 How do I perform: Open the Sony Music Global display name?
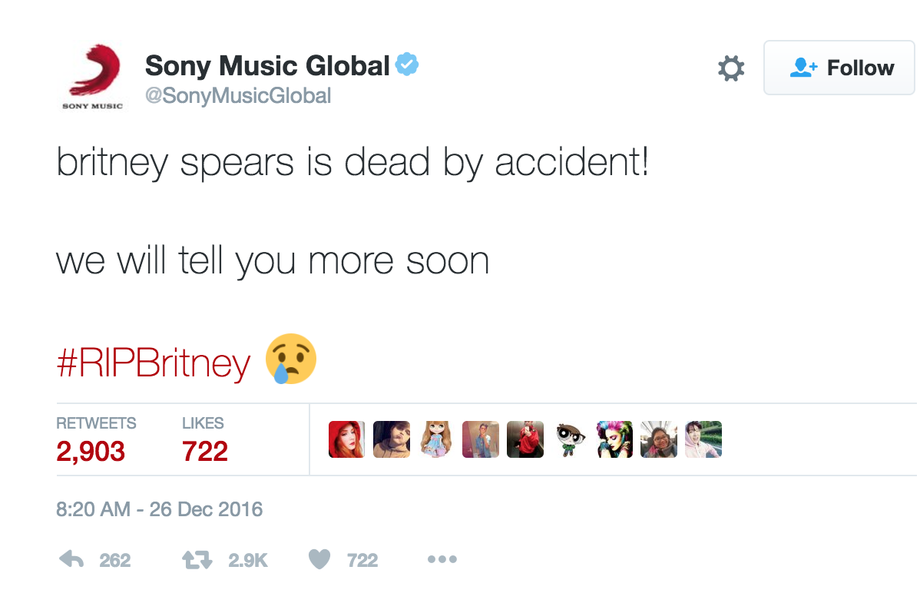(267, 66)
